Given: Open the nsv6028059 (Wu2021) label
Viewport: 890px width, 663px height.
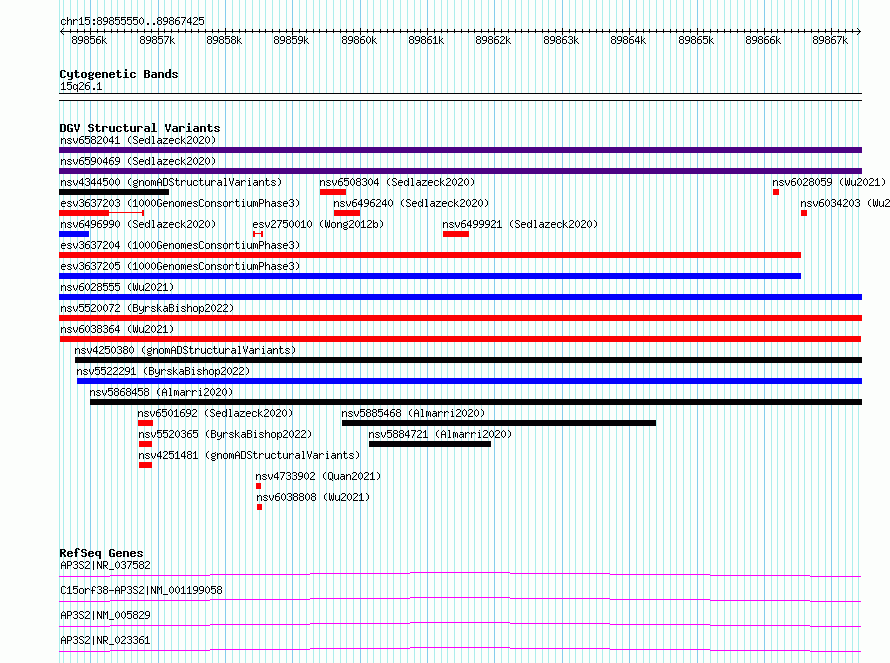Looking at the screenshot, I should pos(829,182).
